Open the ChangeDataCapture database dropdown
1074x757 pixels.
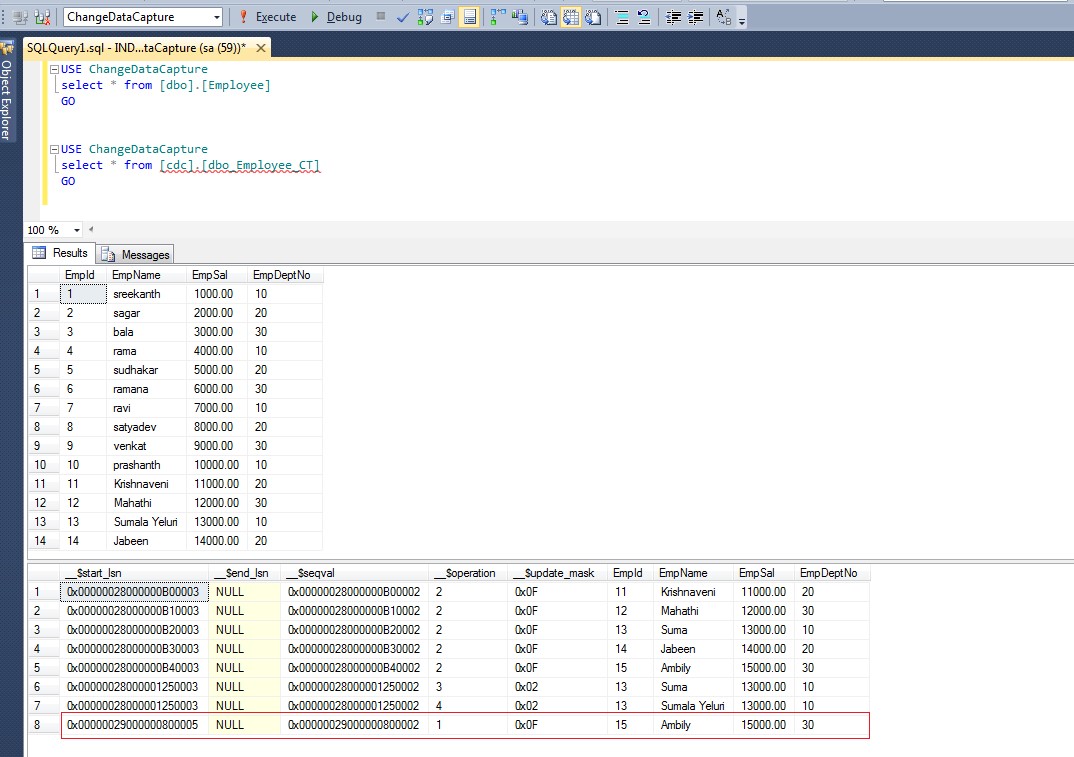[x=217, y=17]
